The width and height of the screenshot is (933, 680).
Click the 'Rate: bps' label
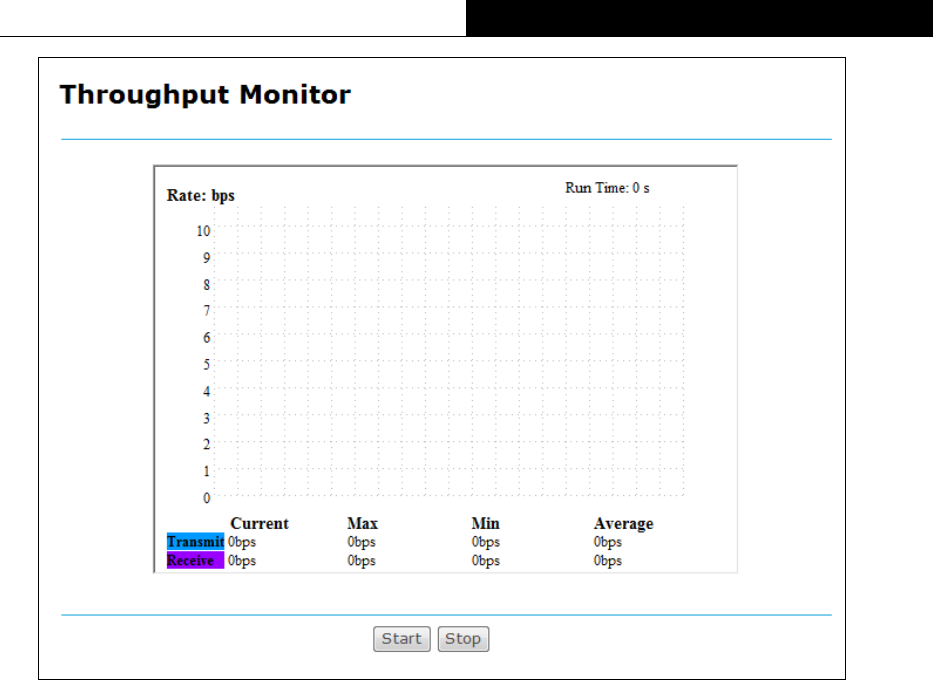coord(201,196)
